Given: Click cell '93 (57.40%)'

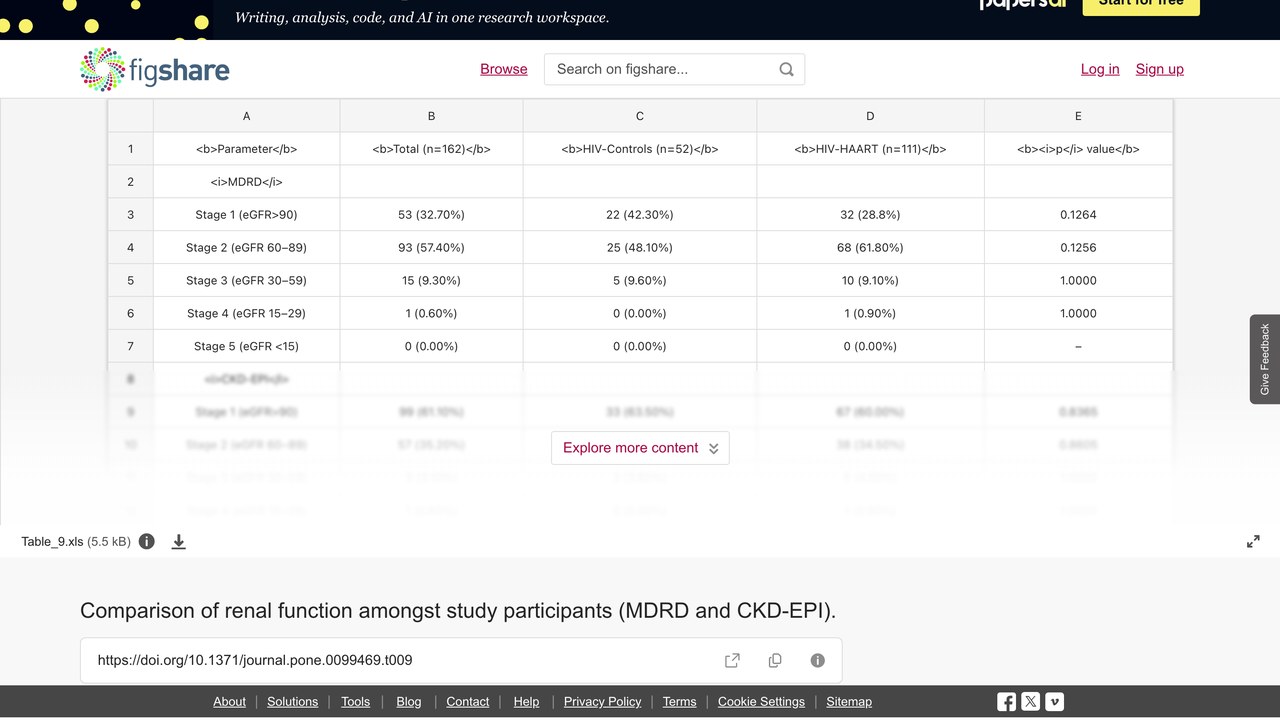Looking at the screenshot, I should pos(431,247).
